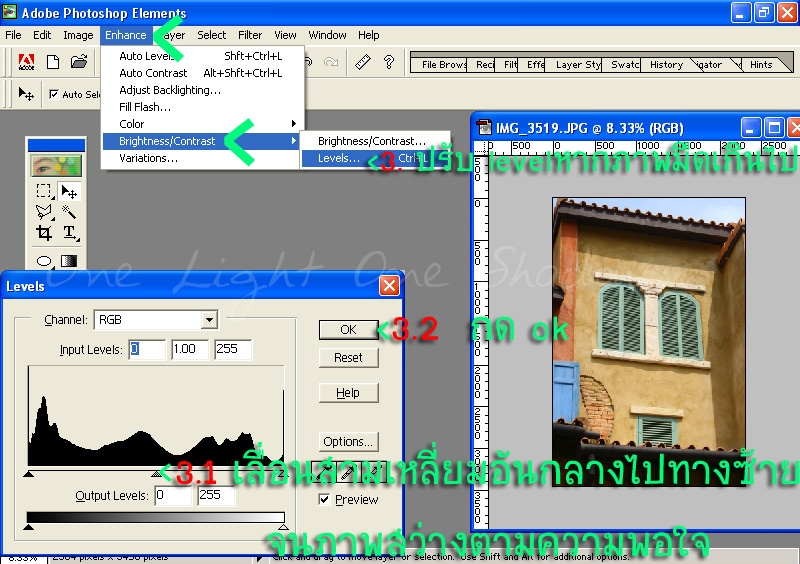Screen dimensions: 800x564
Task: Toggle the Preview checkbox in Levels
Action: (x=324, y=499)
